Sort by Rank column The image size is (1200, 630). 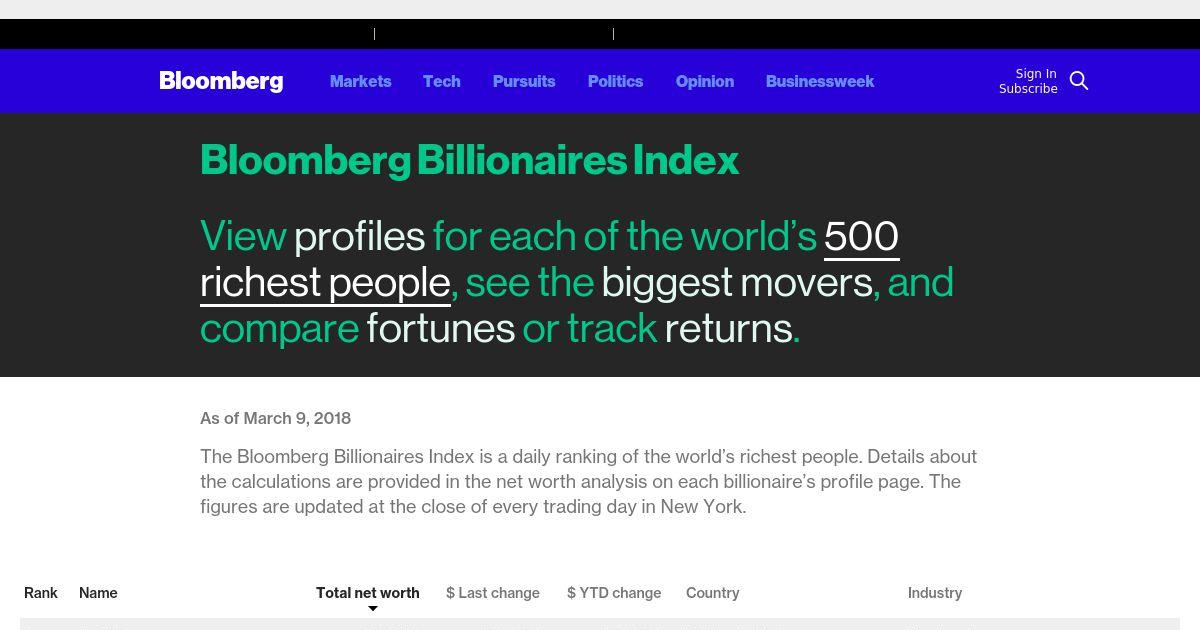(41, 593)
